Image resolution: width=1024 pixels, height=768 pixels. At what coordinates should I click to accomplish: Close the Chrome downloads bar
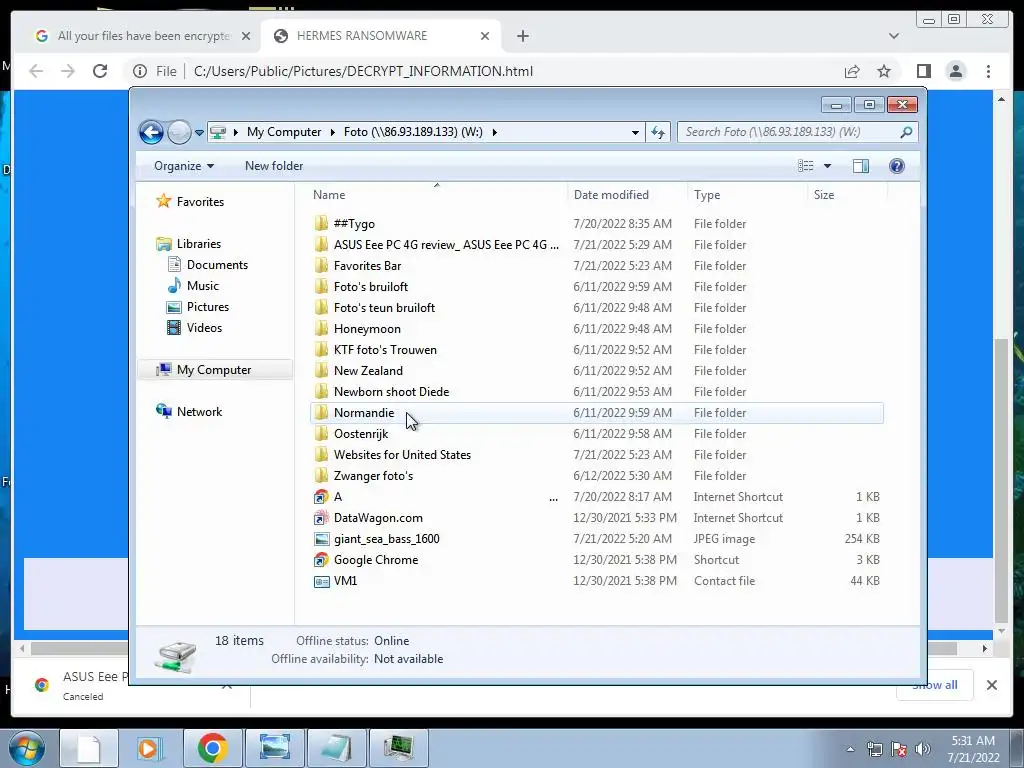pos(991,685)
